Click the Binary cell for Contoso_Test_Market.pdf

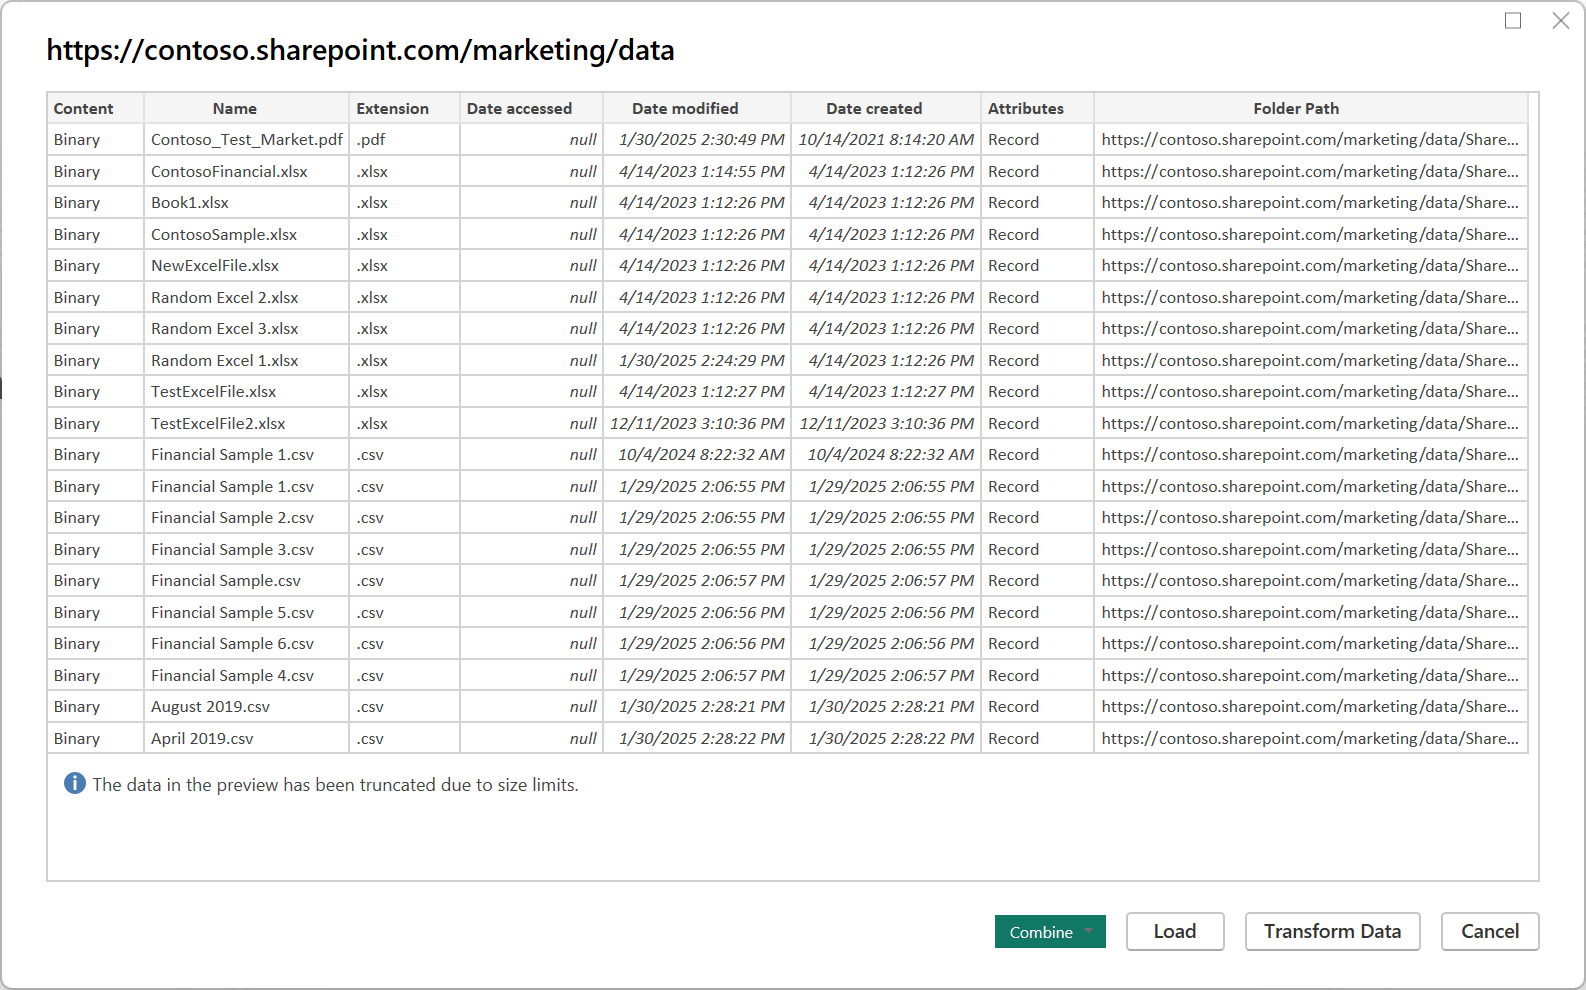point(95,140)
